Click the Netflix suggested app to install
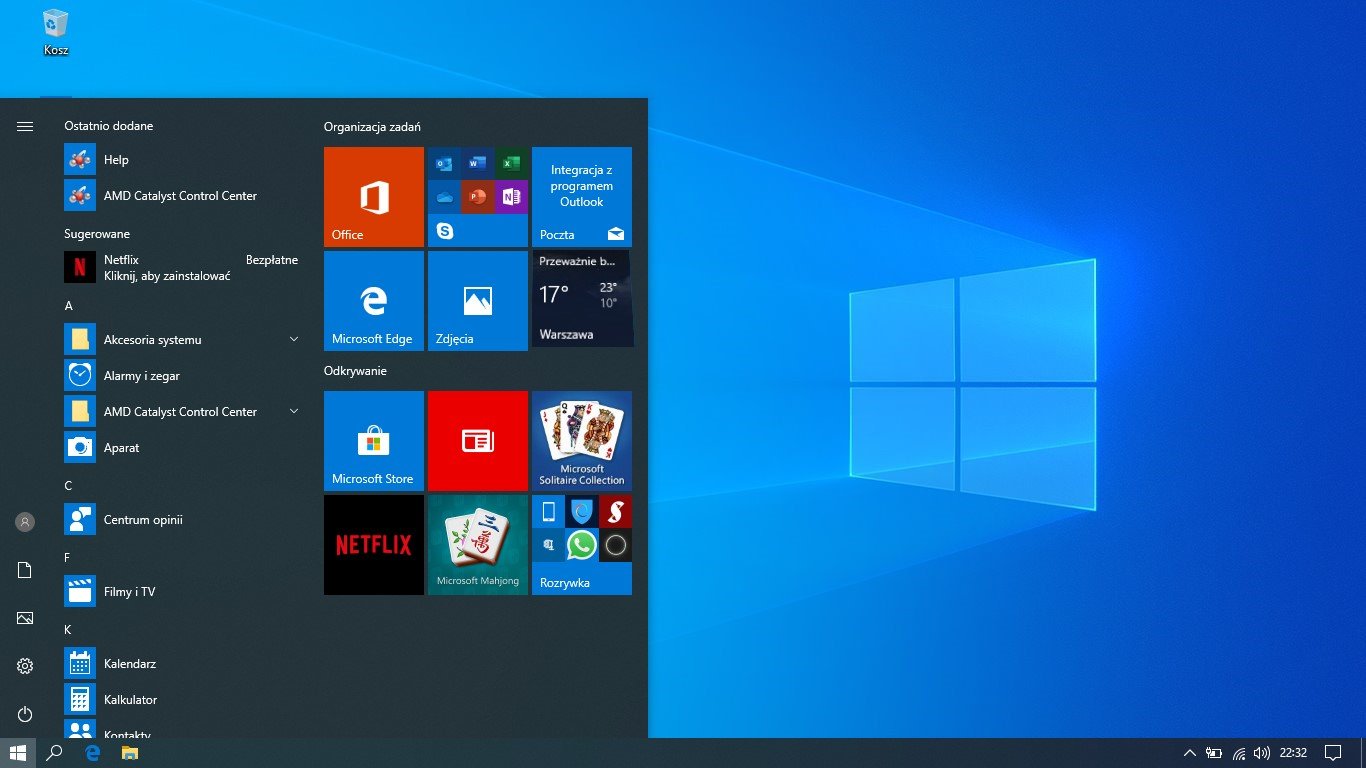Screen dimensions: 1366x768 coord(180,268)
